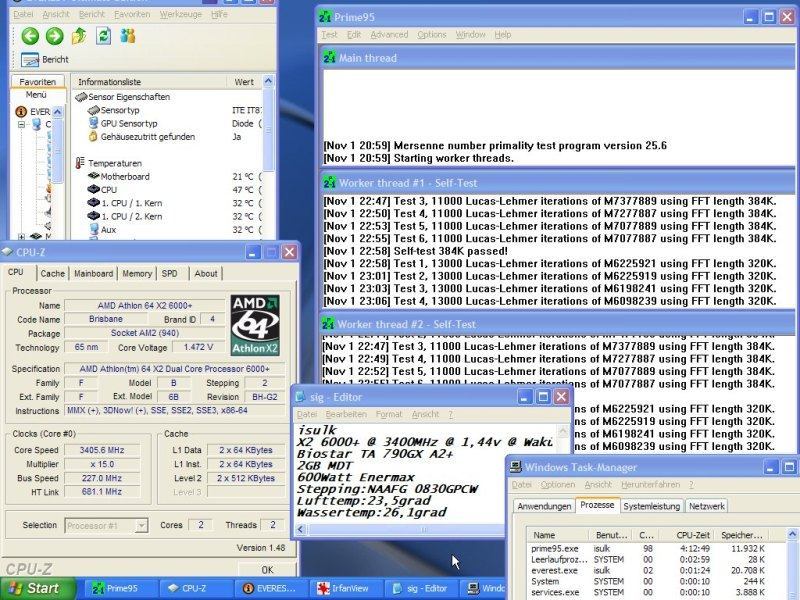The width and height of the screenshot is (800, 600).
Task: Click scroll-up arrow of Everest tree panel
Action: tap(58, 111)
